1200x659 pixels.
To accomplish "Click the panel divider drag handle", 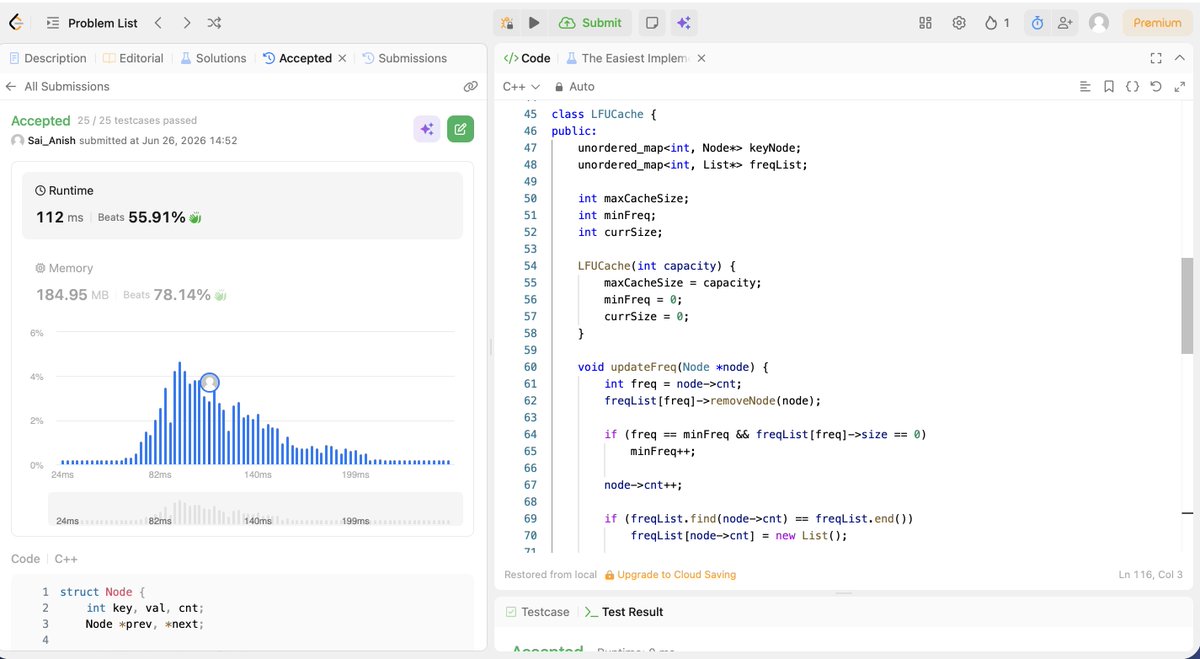I will 490,347.
